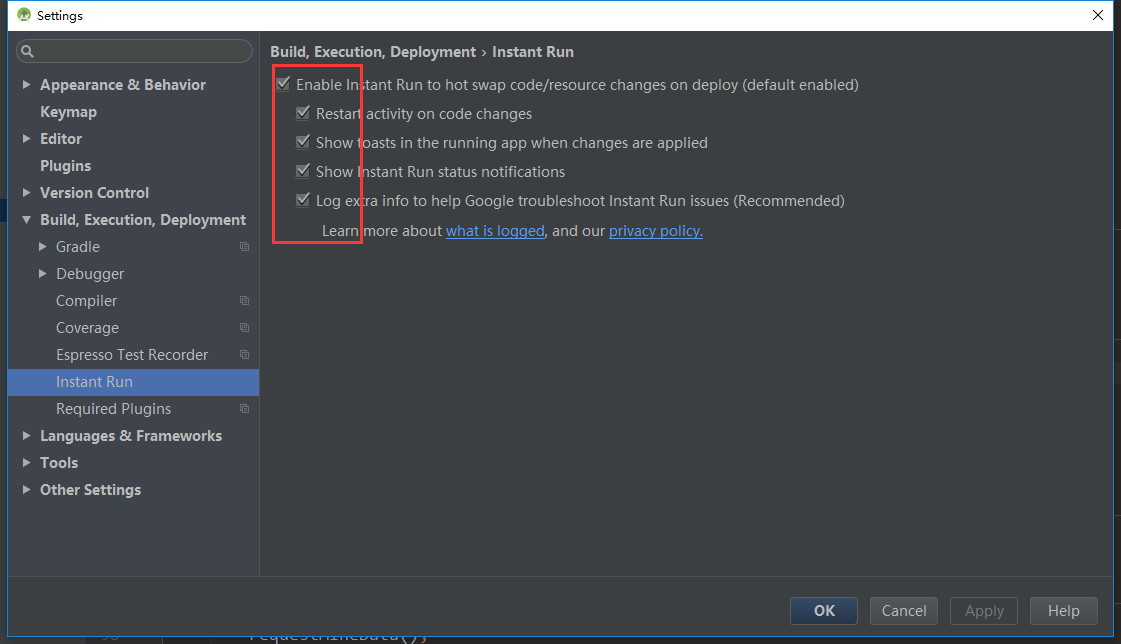Click the Android Studio Settings window icon
The image size is (1121, 644).
[x=24, y=15]
